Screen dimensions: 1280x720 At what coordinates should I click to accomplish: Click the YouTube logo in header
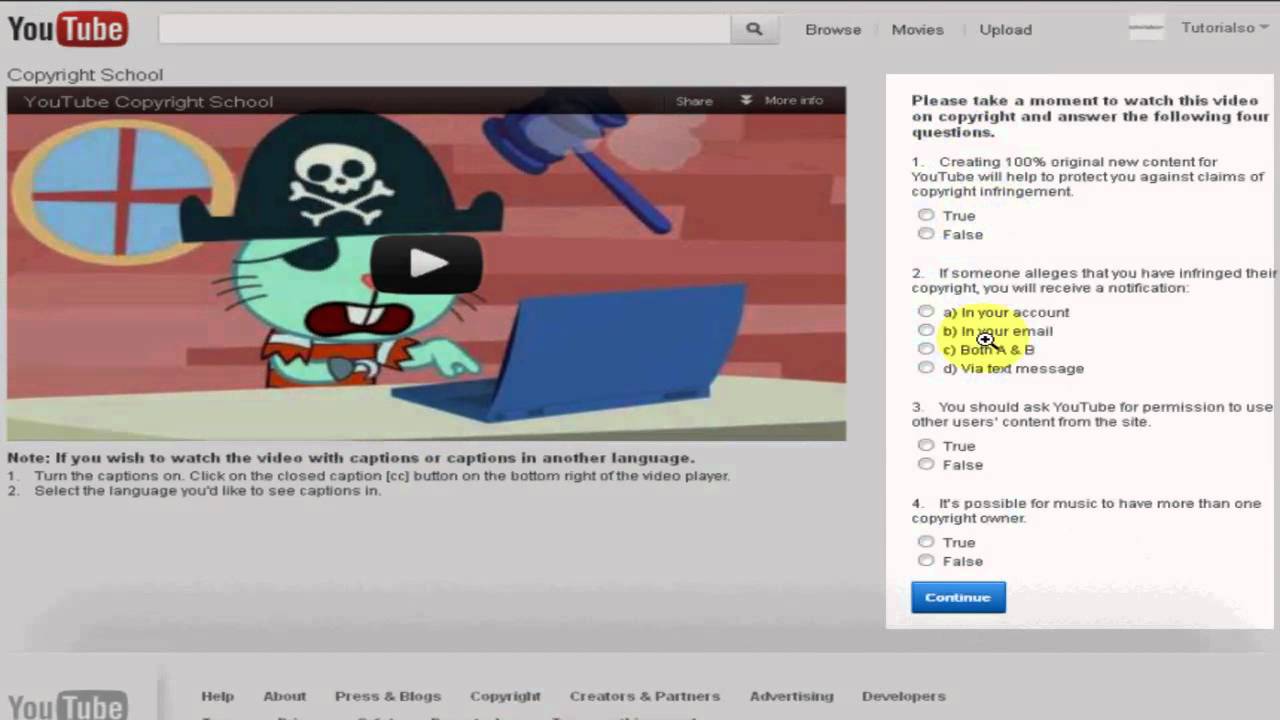point(68,29)
